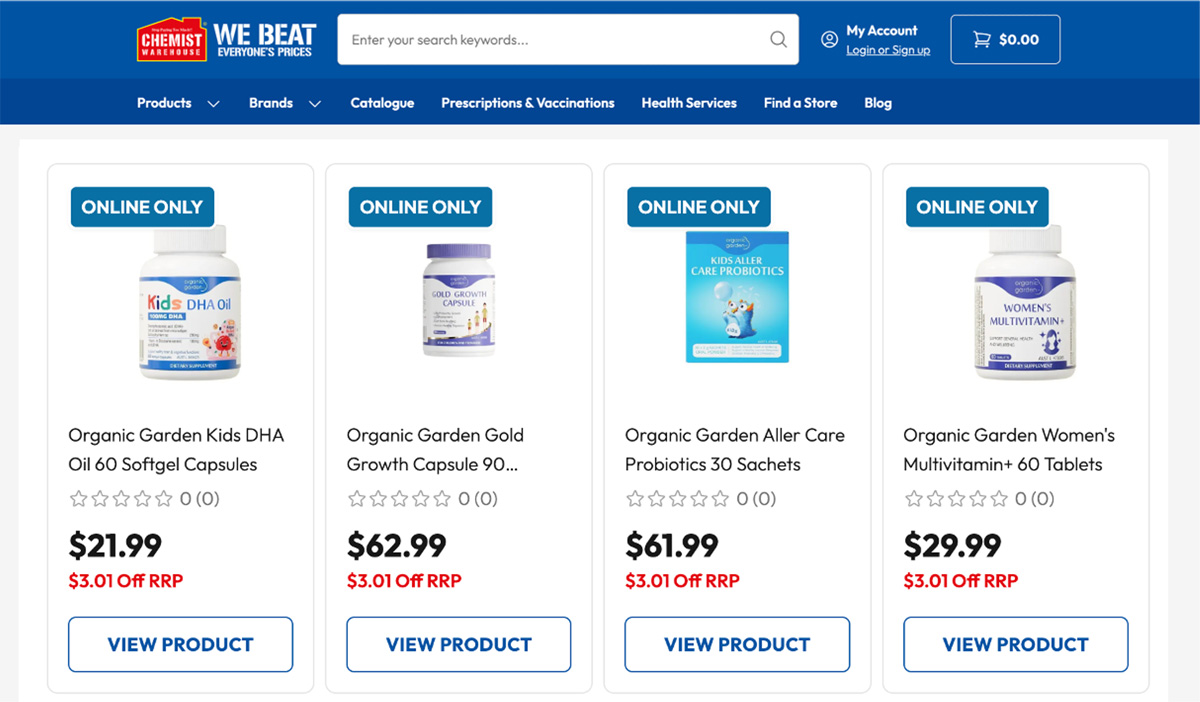Expand the Brands dropdown menu

(x=285, y=103)
